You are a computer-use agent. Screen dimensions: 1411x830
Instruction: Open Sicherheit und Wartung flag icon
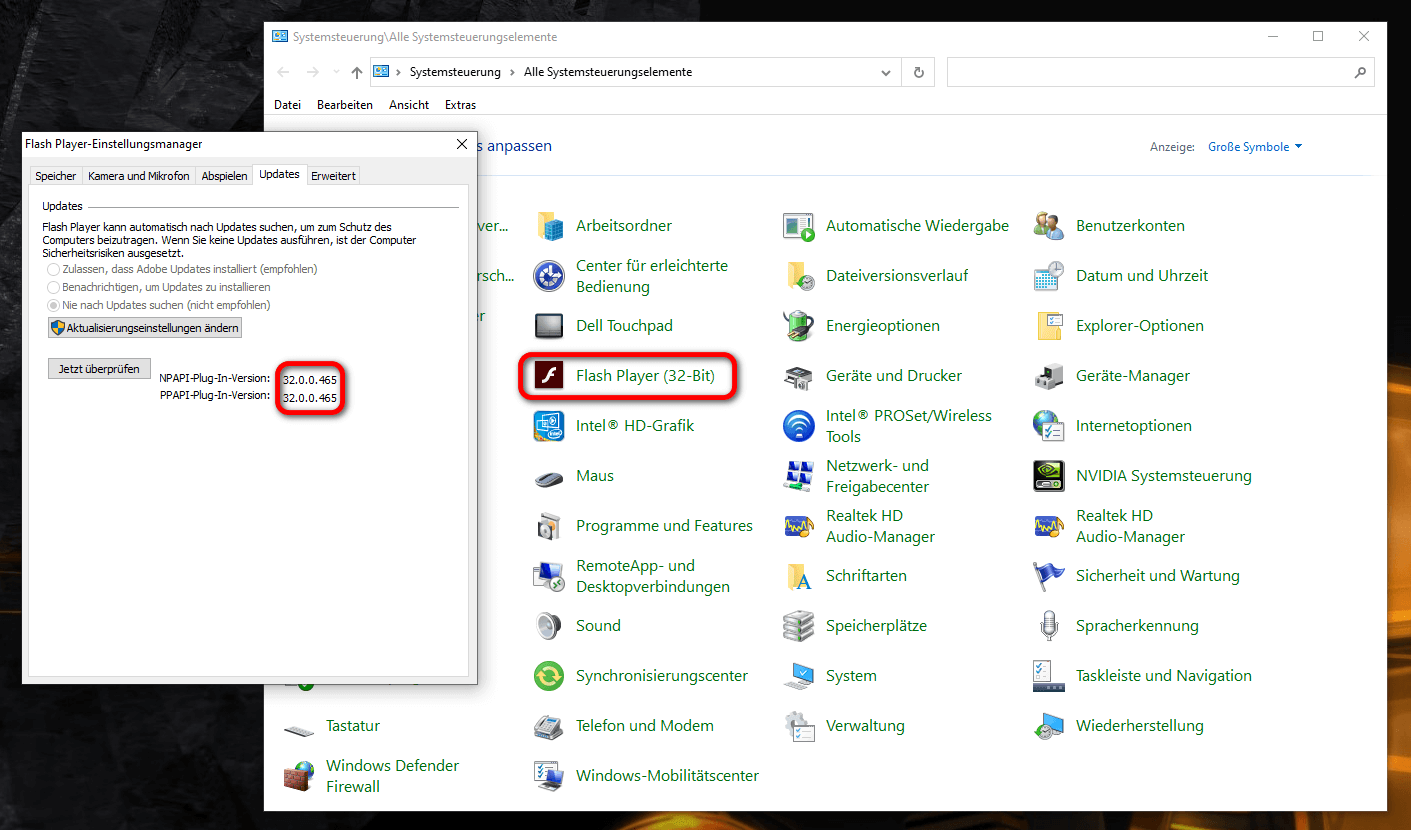[1049, 576]
